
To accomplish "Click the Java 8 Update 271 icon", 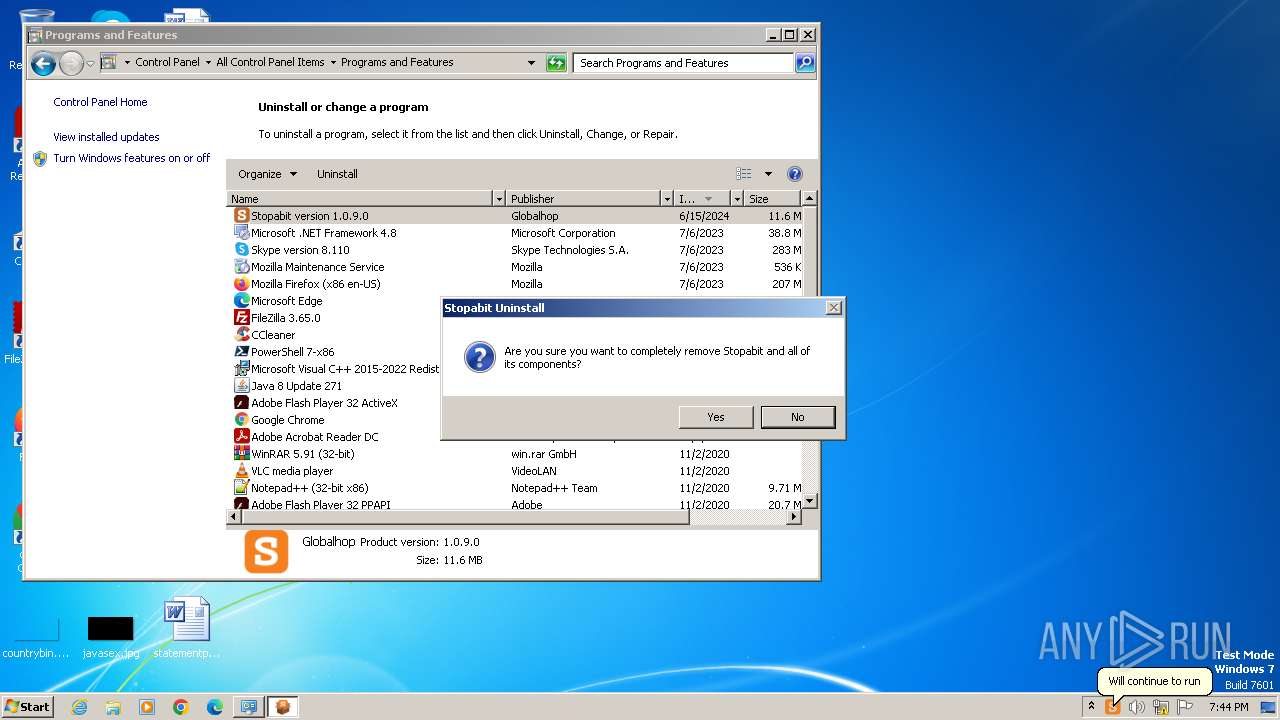I will 241,386.
